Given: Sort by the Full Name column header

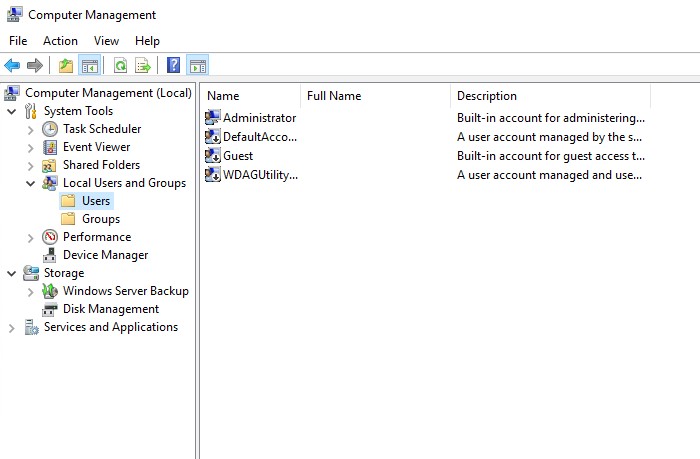Looking at the screenshot, I should click(376, 96).
